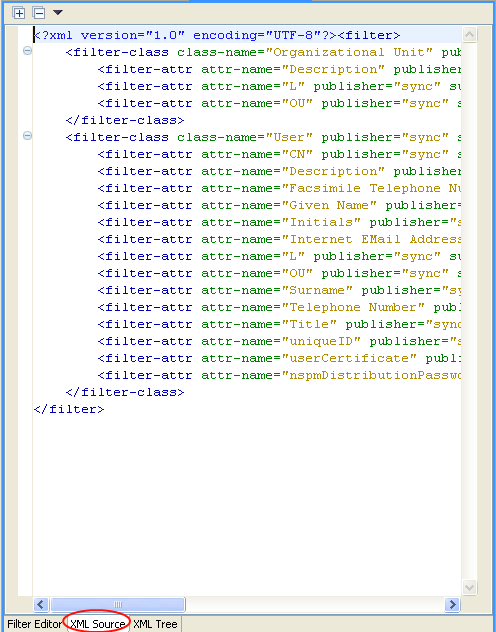Viewport: 496px width, 632px height.
Task: Click the "Facsimile Telephone" attribute line
Action: (x=279, y=188)
